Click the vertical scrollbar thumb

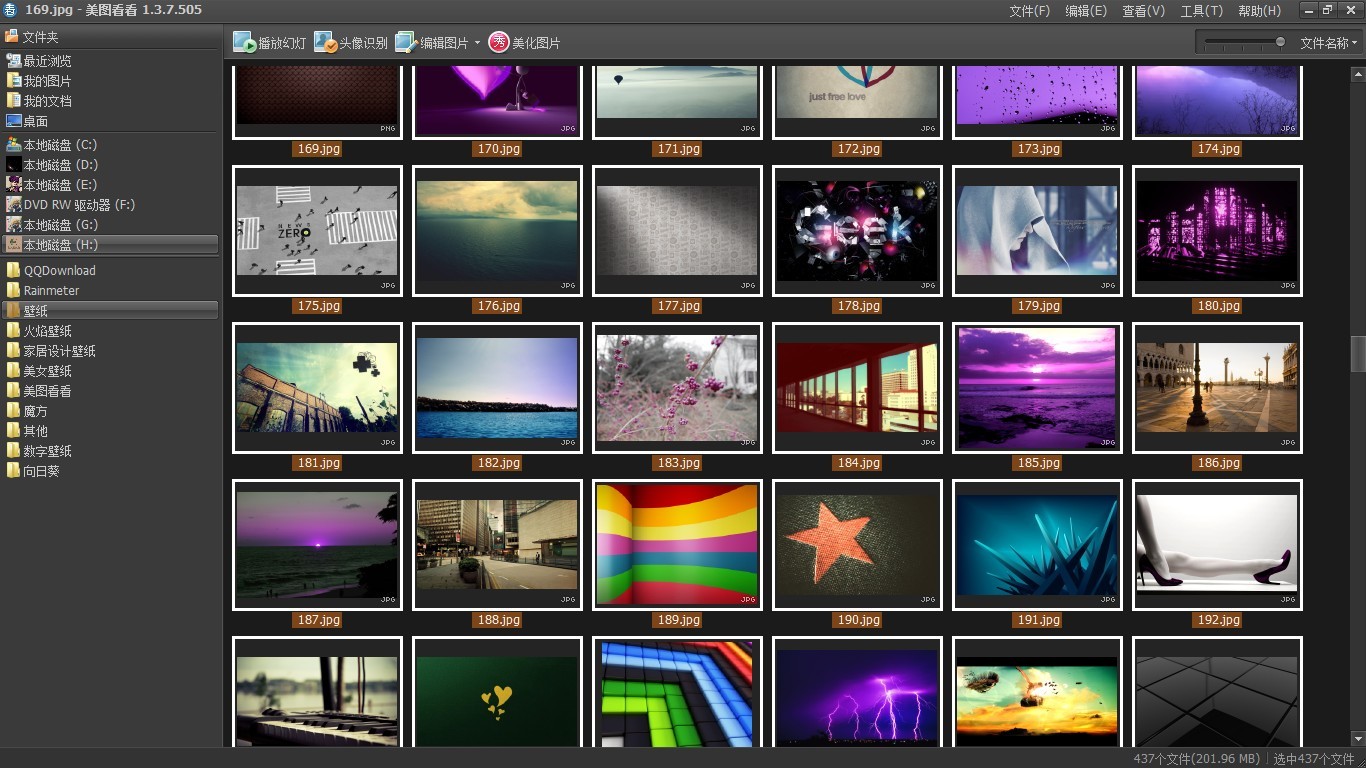[x=1357, y=354]
